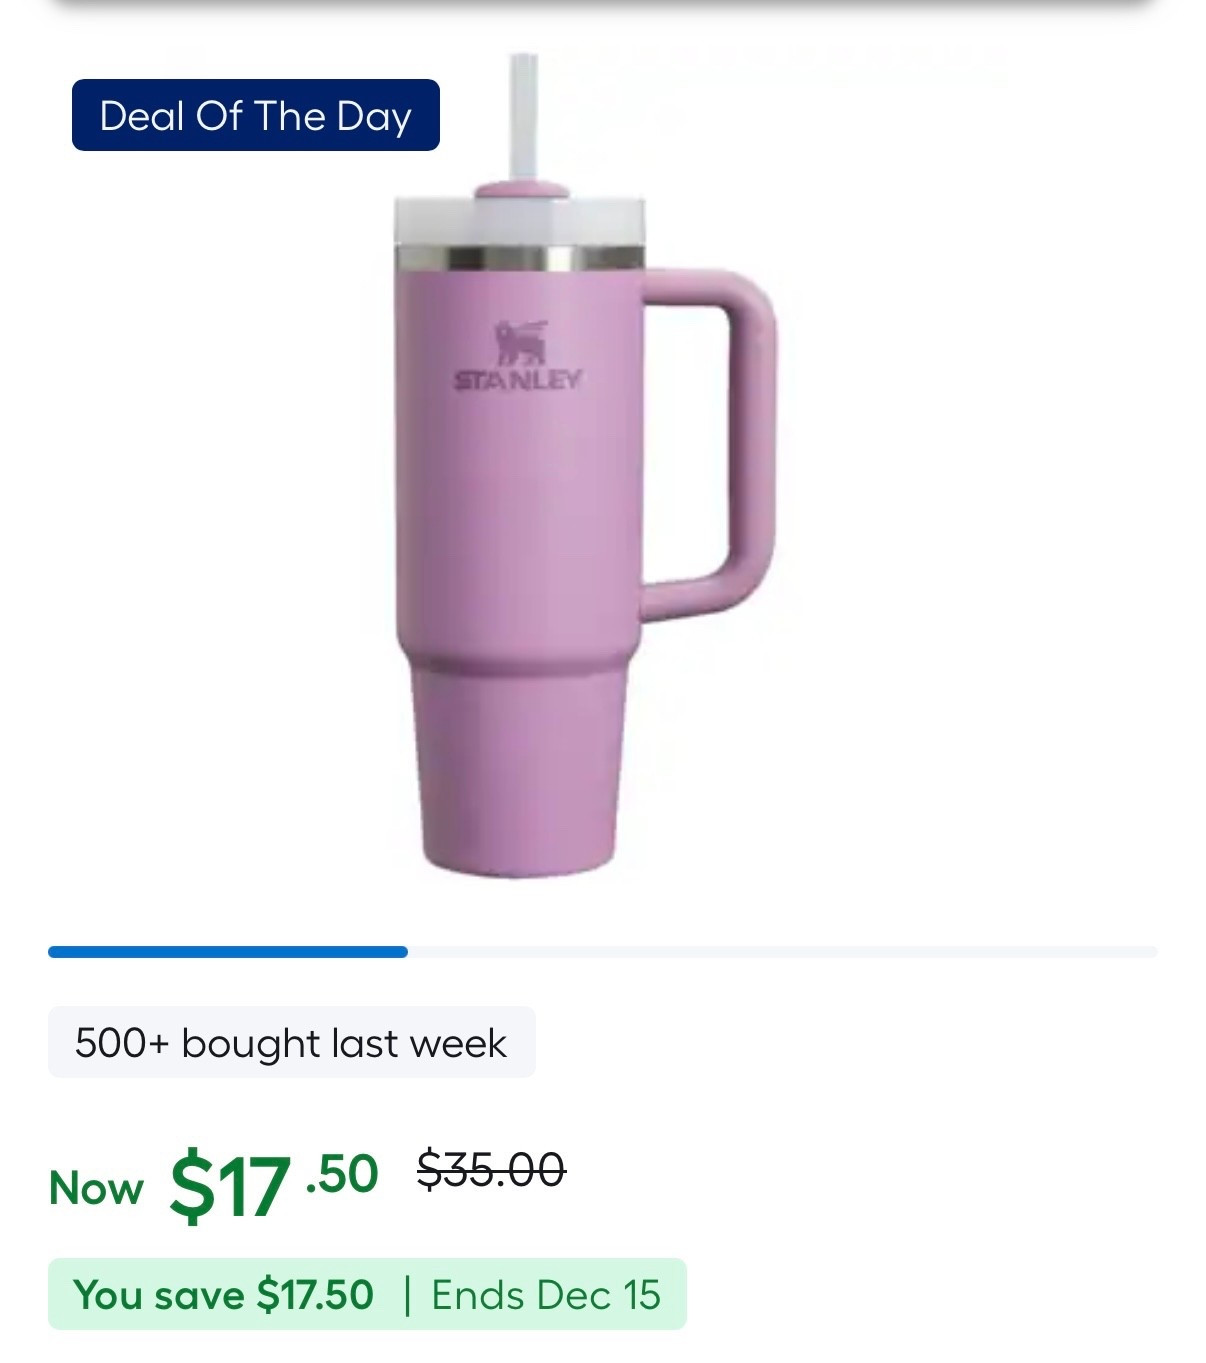Click the Deal Of The Day badge
1206x1363 pixels.
point(255,116)
